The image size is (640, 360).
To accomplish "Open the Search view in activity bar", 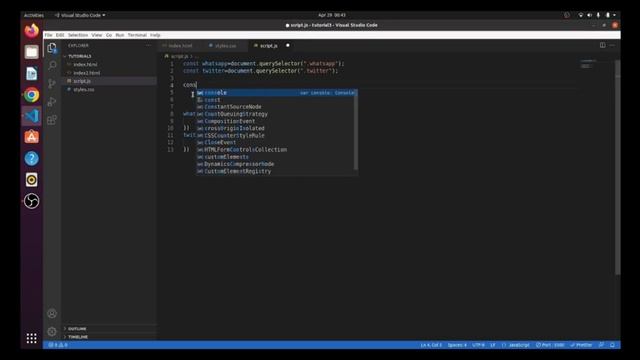I will 52,65.
